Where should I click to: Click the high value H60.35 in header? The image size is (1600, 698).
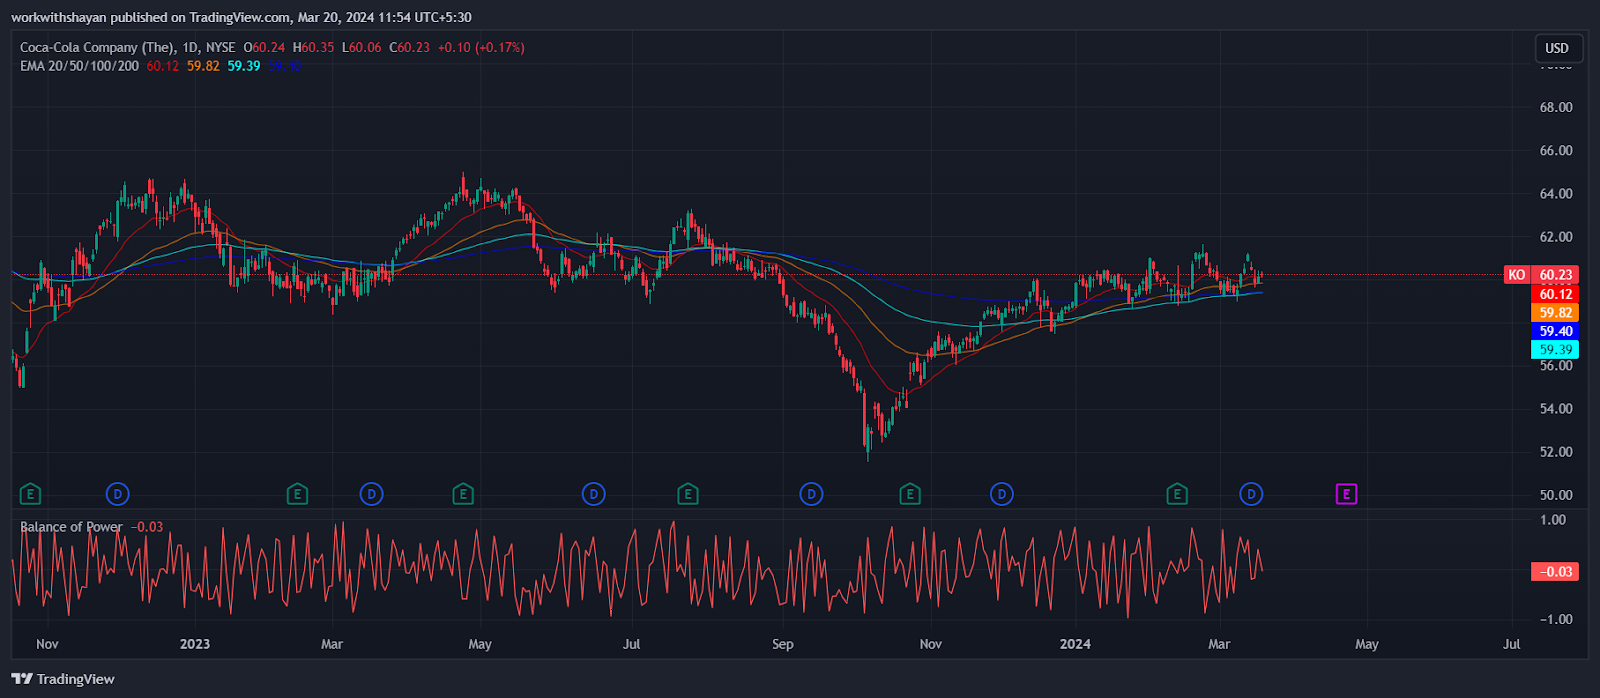(313, 47)
